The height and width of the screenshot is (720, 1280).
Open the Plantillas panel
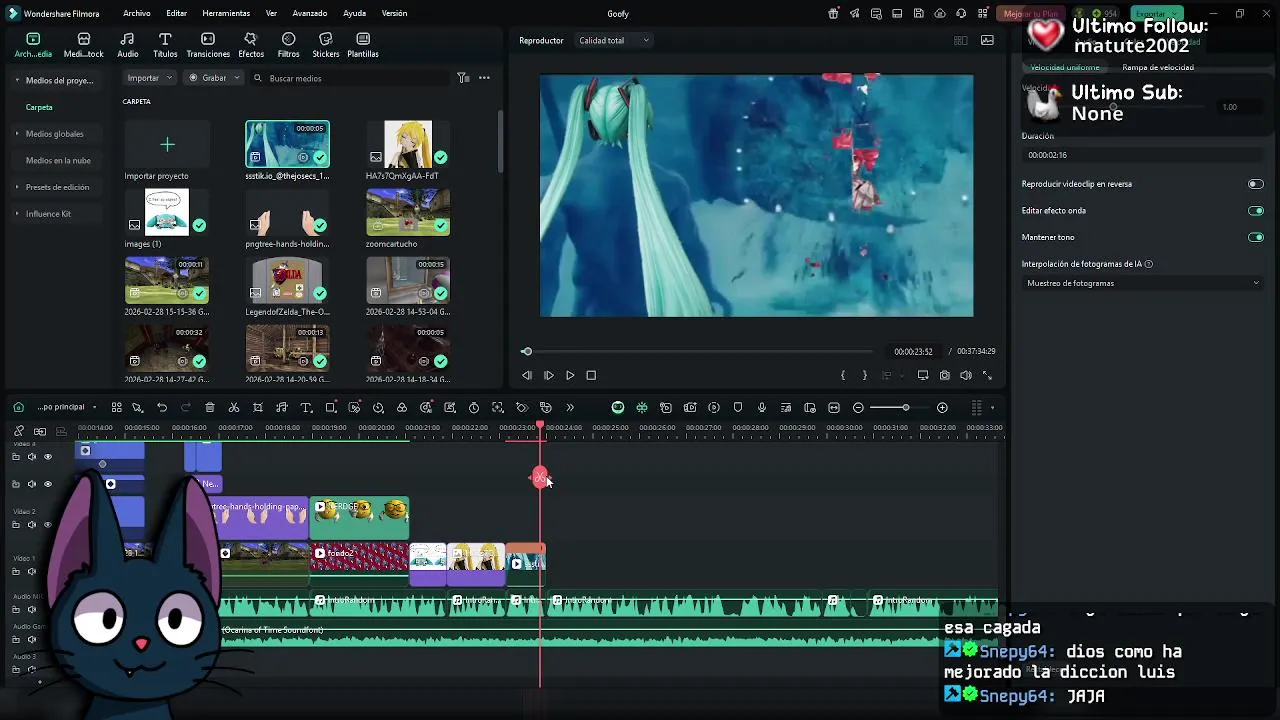click(x=363, y=45)
